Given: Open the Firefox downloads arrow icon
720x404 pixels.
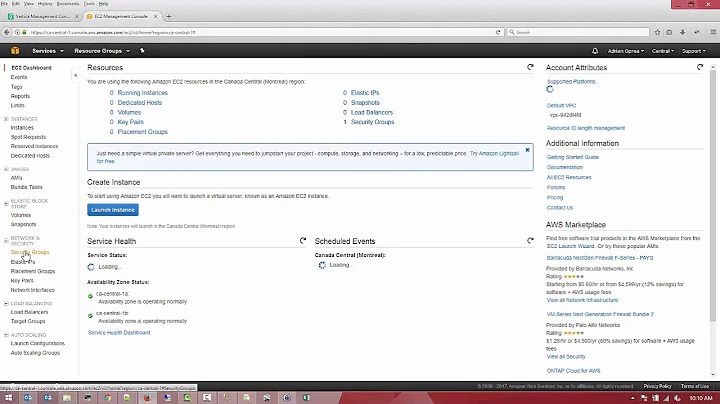Looking at the screenshot, I should pyautogui.click(x=682, y=32).
